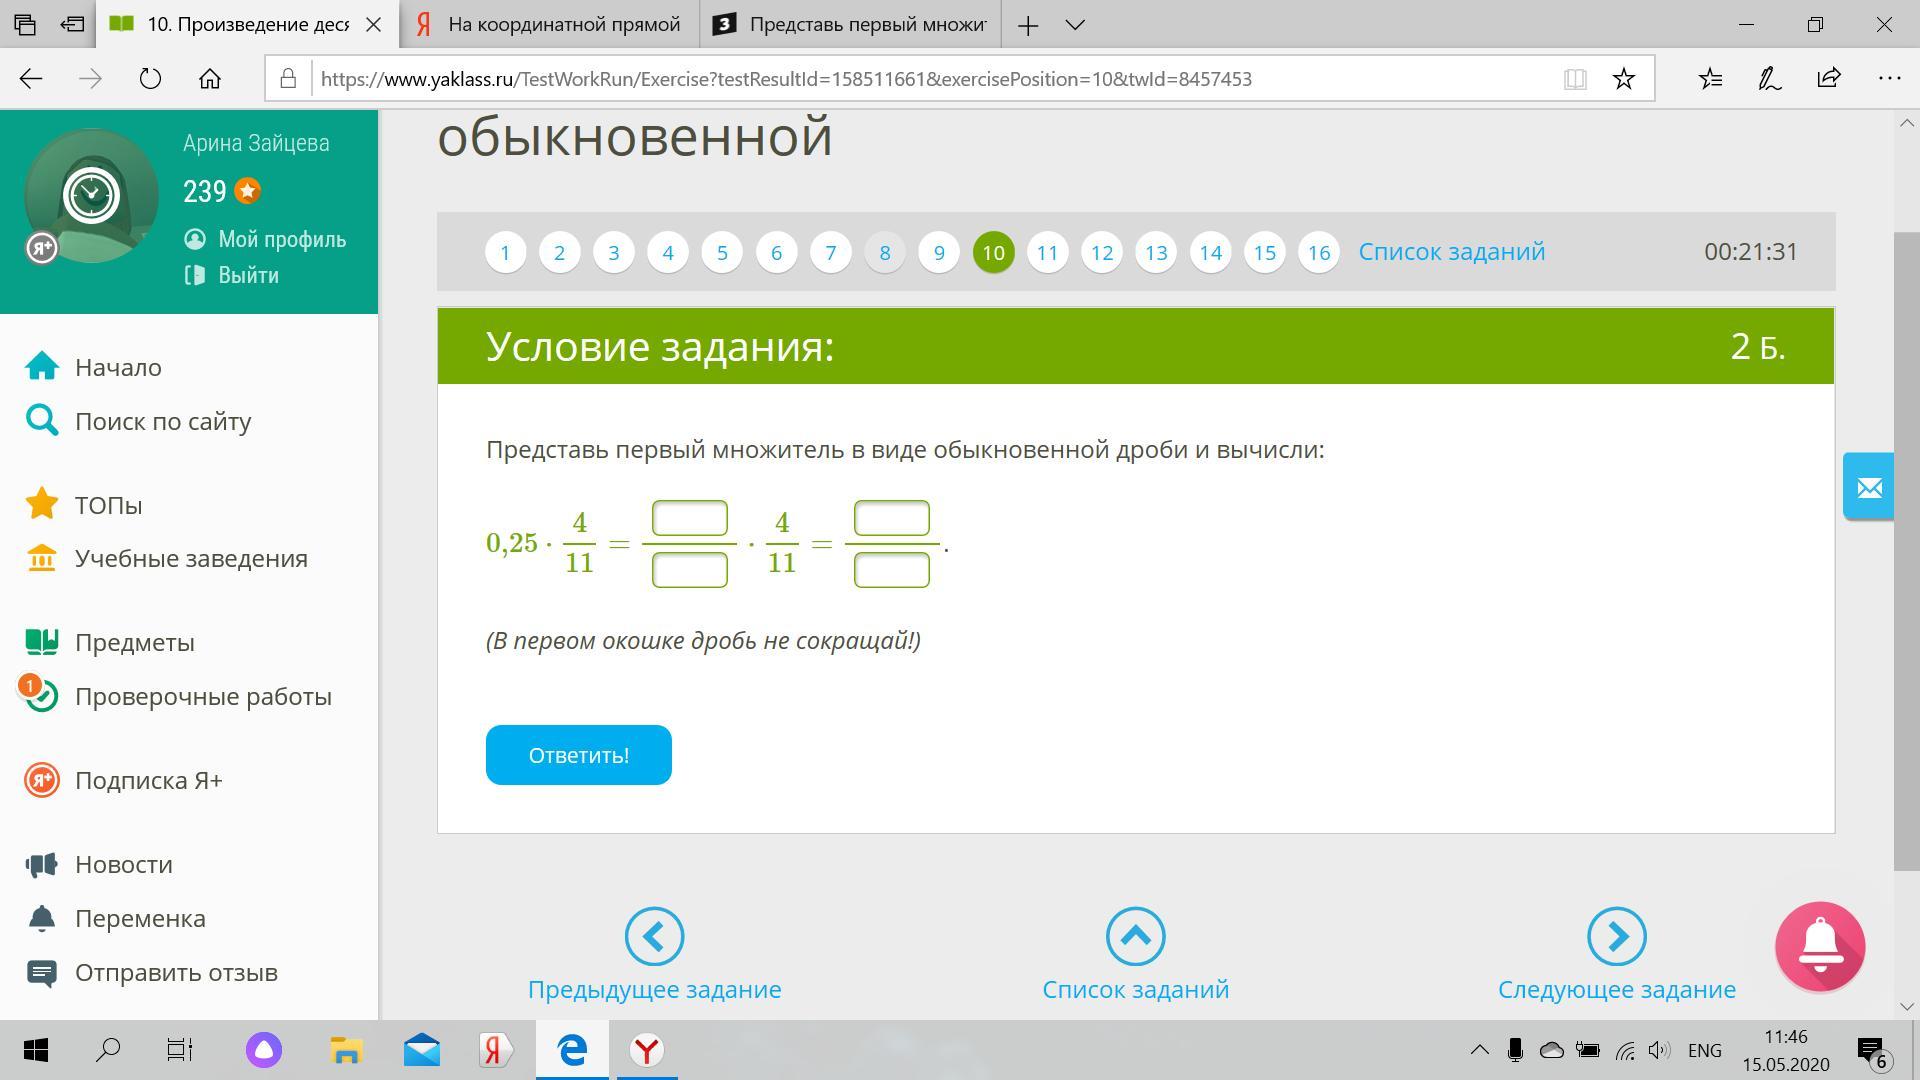Click the browser refresh icon
Image resolution: width=1920 pixels, height=1080 pixels.
(x=150, y=79)
